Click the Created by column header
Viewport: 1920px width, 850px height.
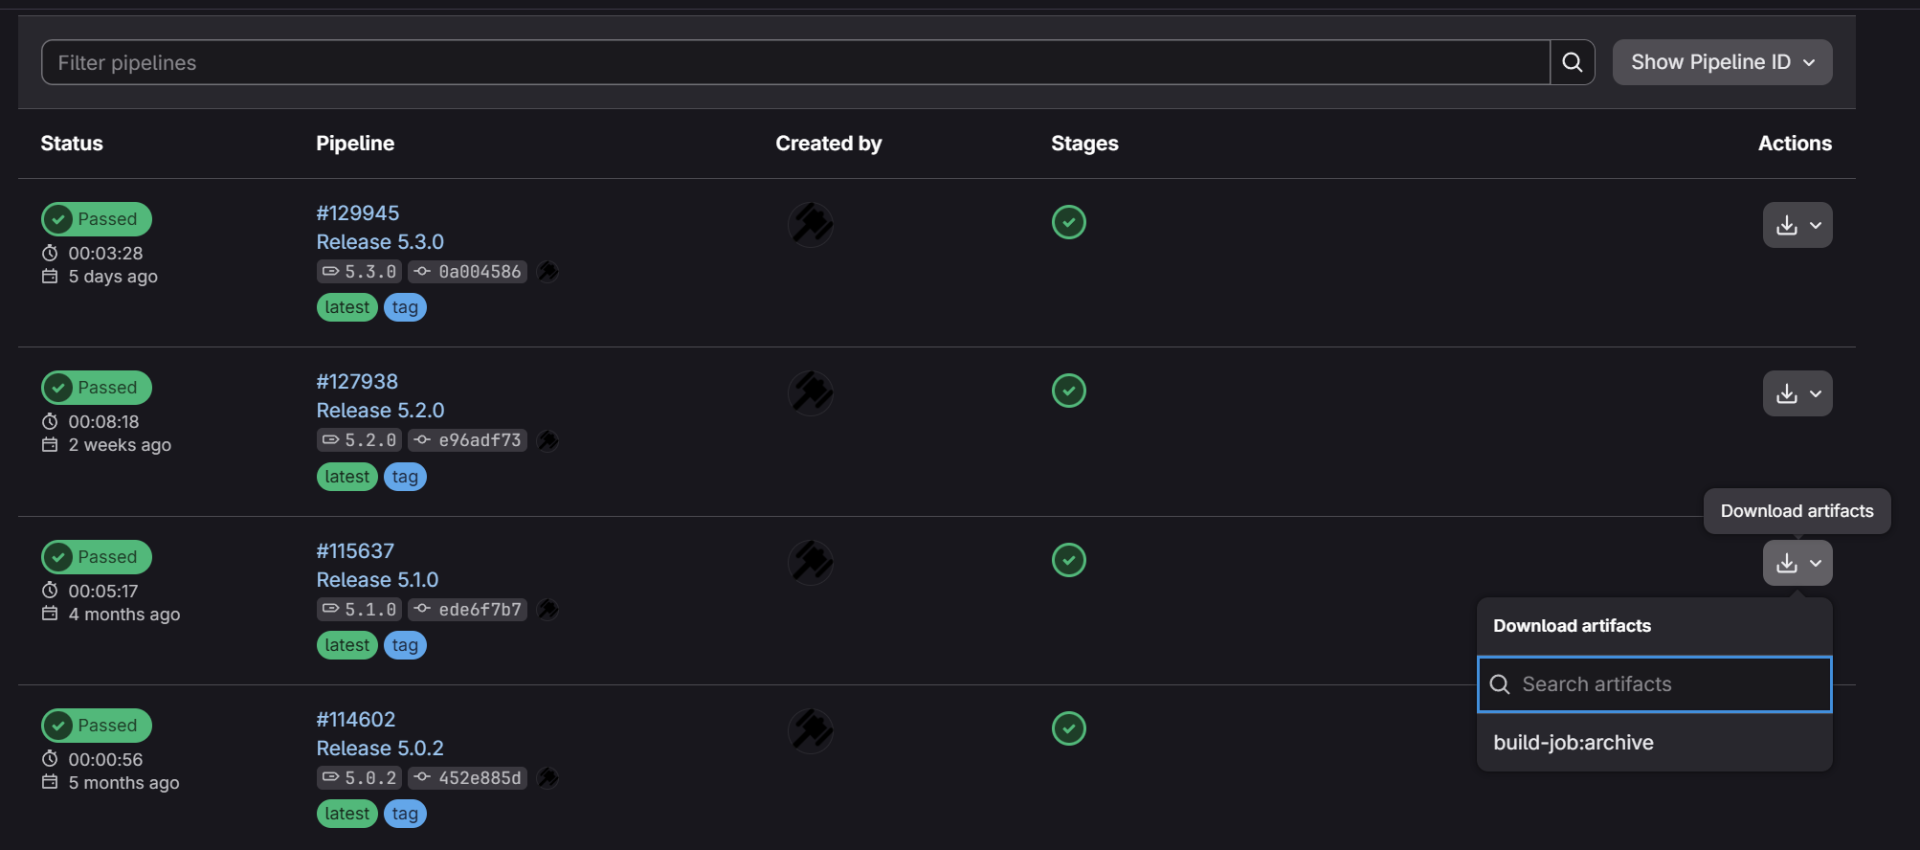829,143
